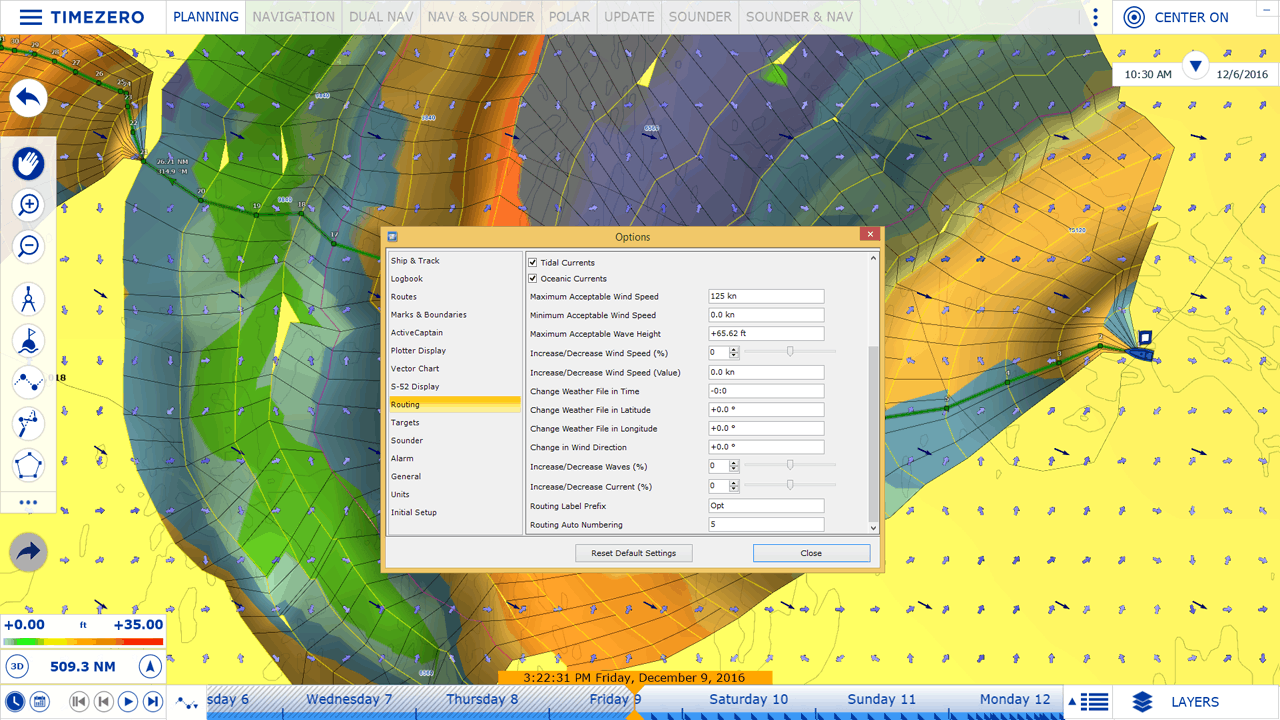Open the Plotter Display options category
Image resolution: width=1280 pixels, height=720 pixels.
click(x=418, y=351)
